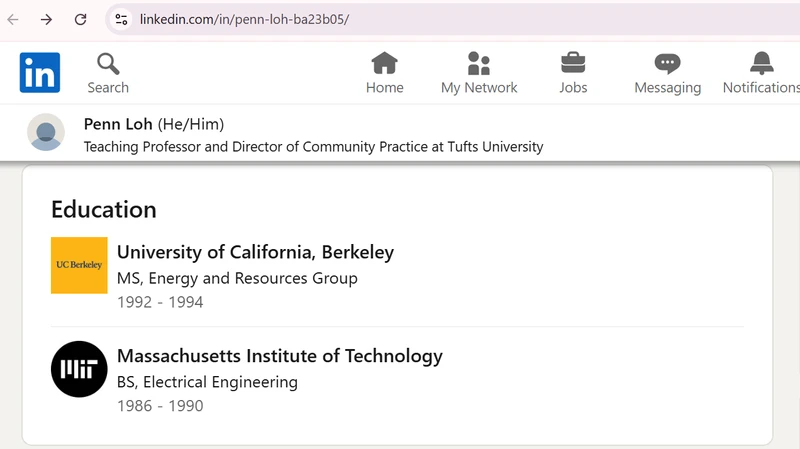Screen dimensions: 800x449
Task: Click the UC Berkeley logo
Action: point(79,265)
